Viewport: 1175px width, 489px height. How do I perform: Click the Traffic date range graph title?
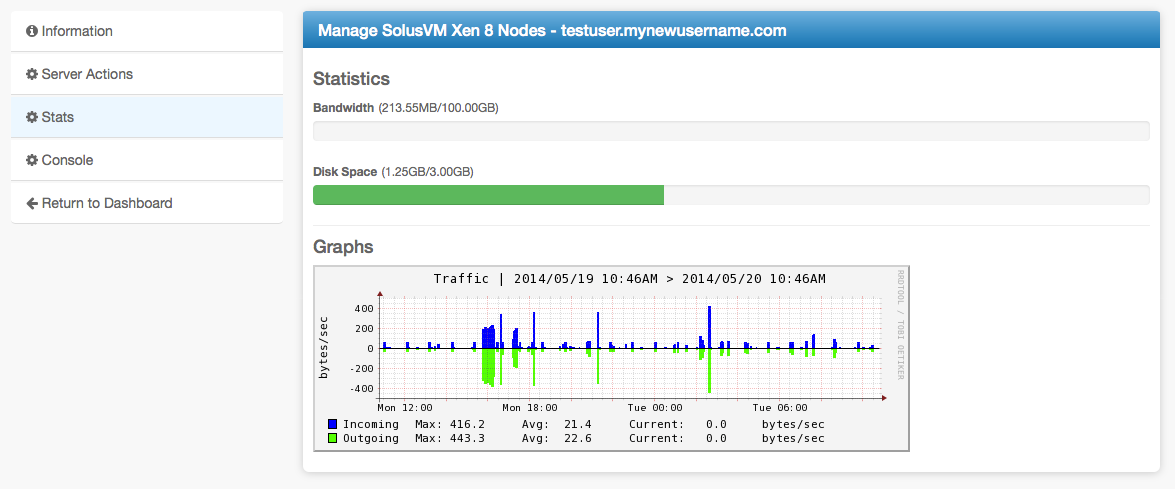[x=629, y=279]
